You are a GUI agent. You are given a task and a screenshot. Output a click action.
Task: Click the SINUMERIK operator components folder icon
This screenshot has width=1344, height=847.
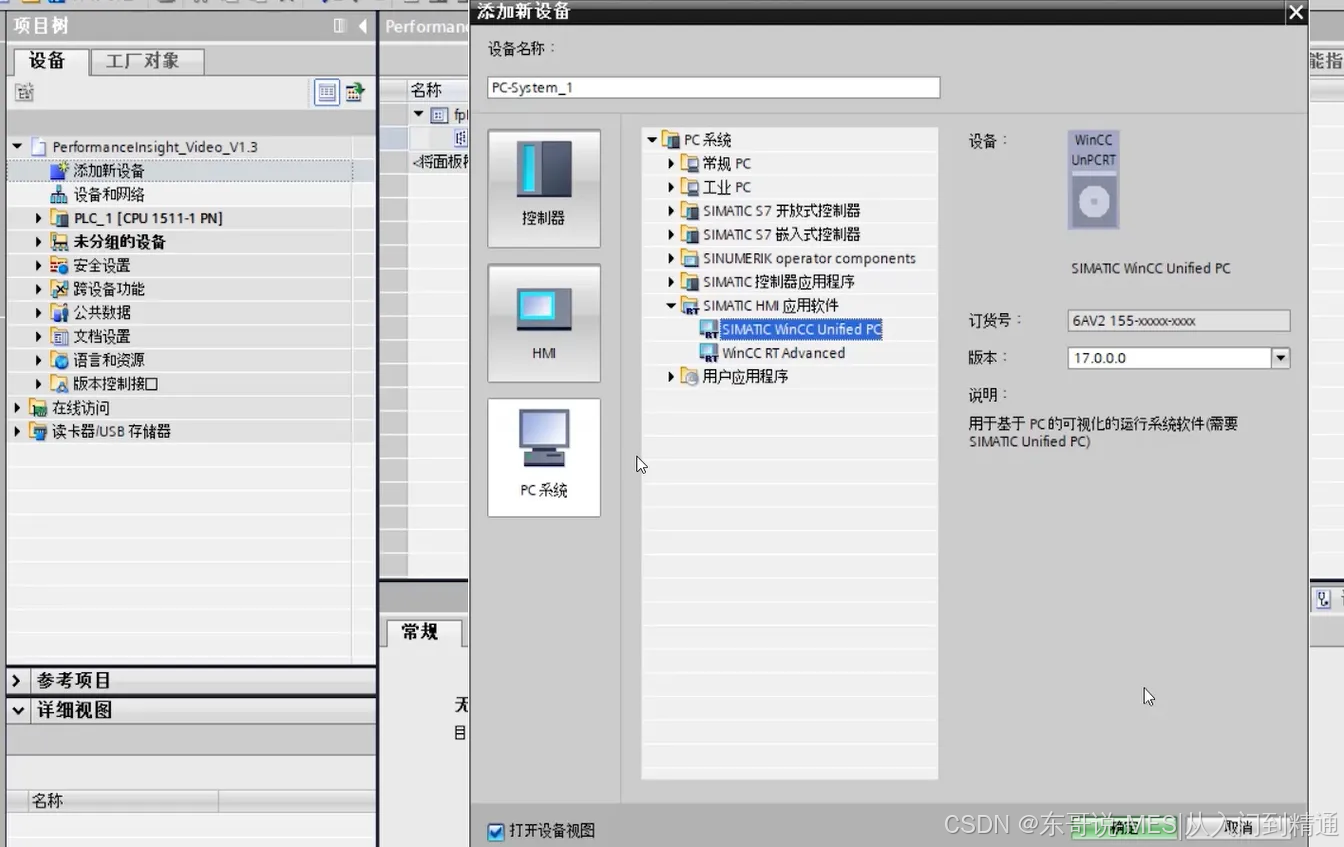click(x=690, y=258)
